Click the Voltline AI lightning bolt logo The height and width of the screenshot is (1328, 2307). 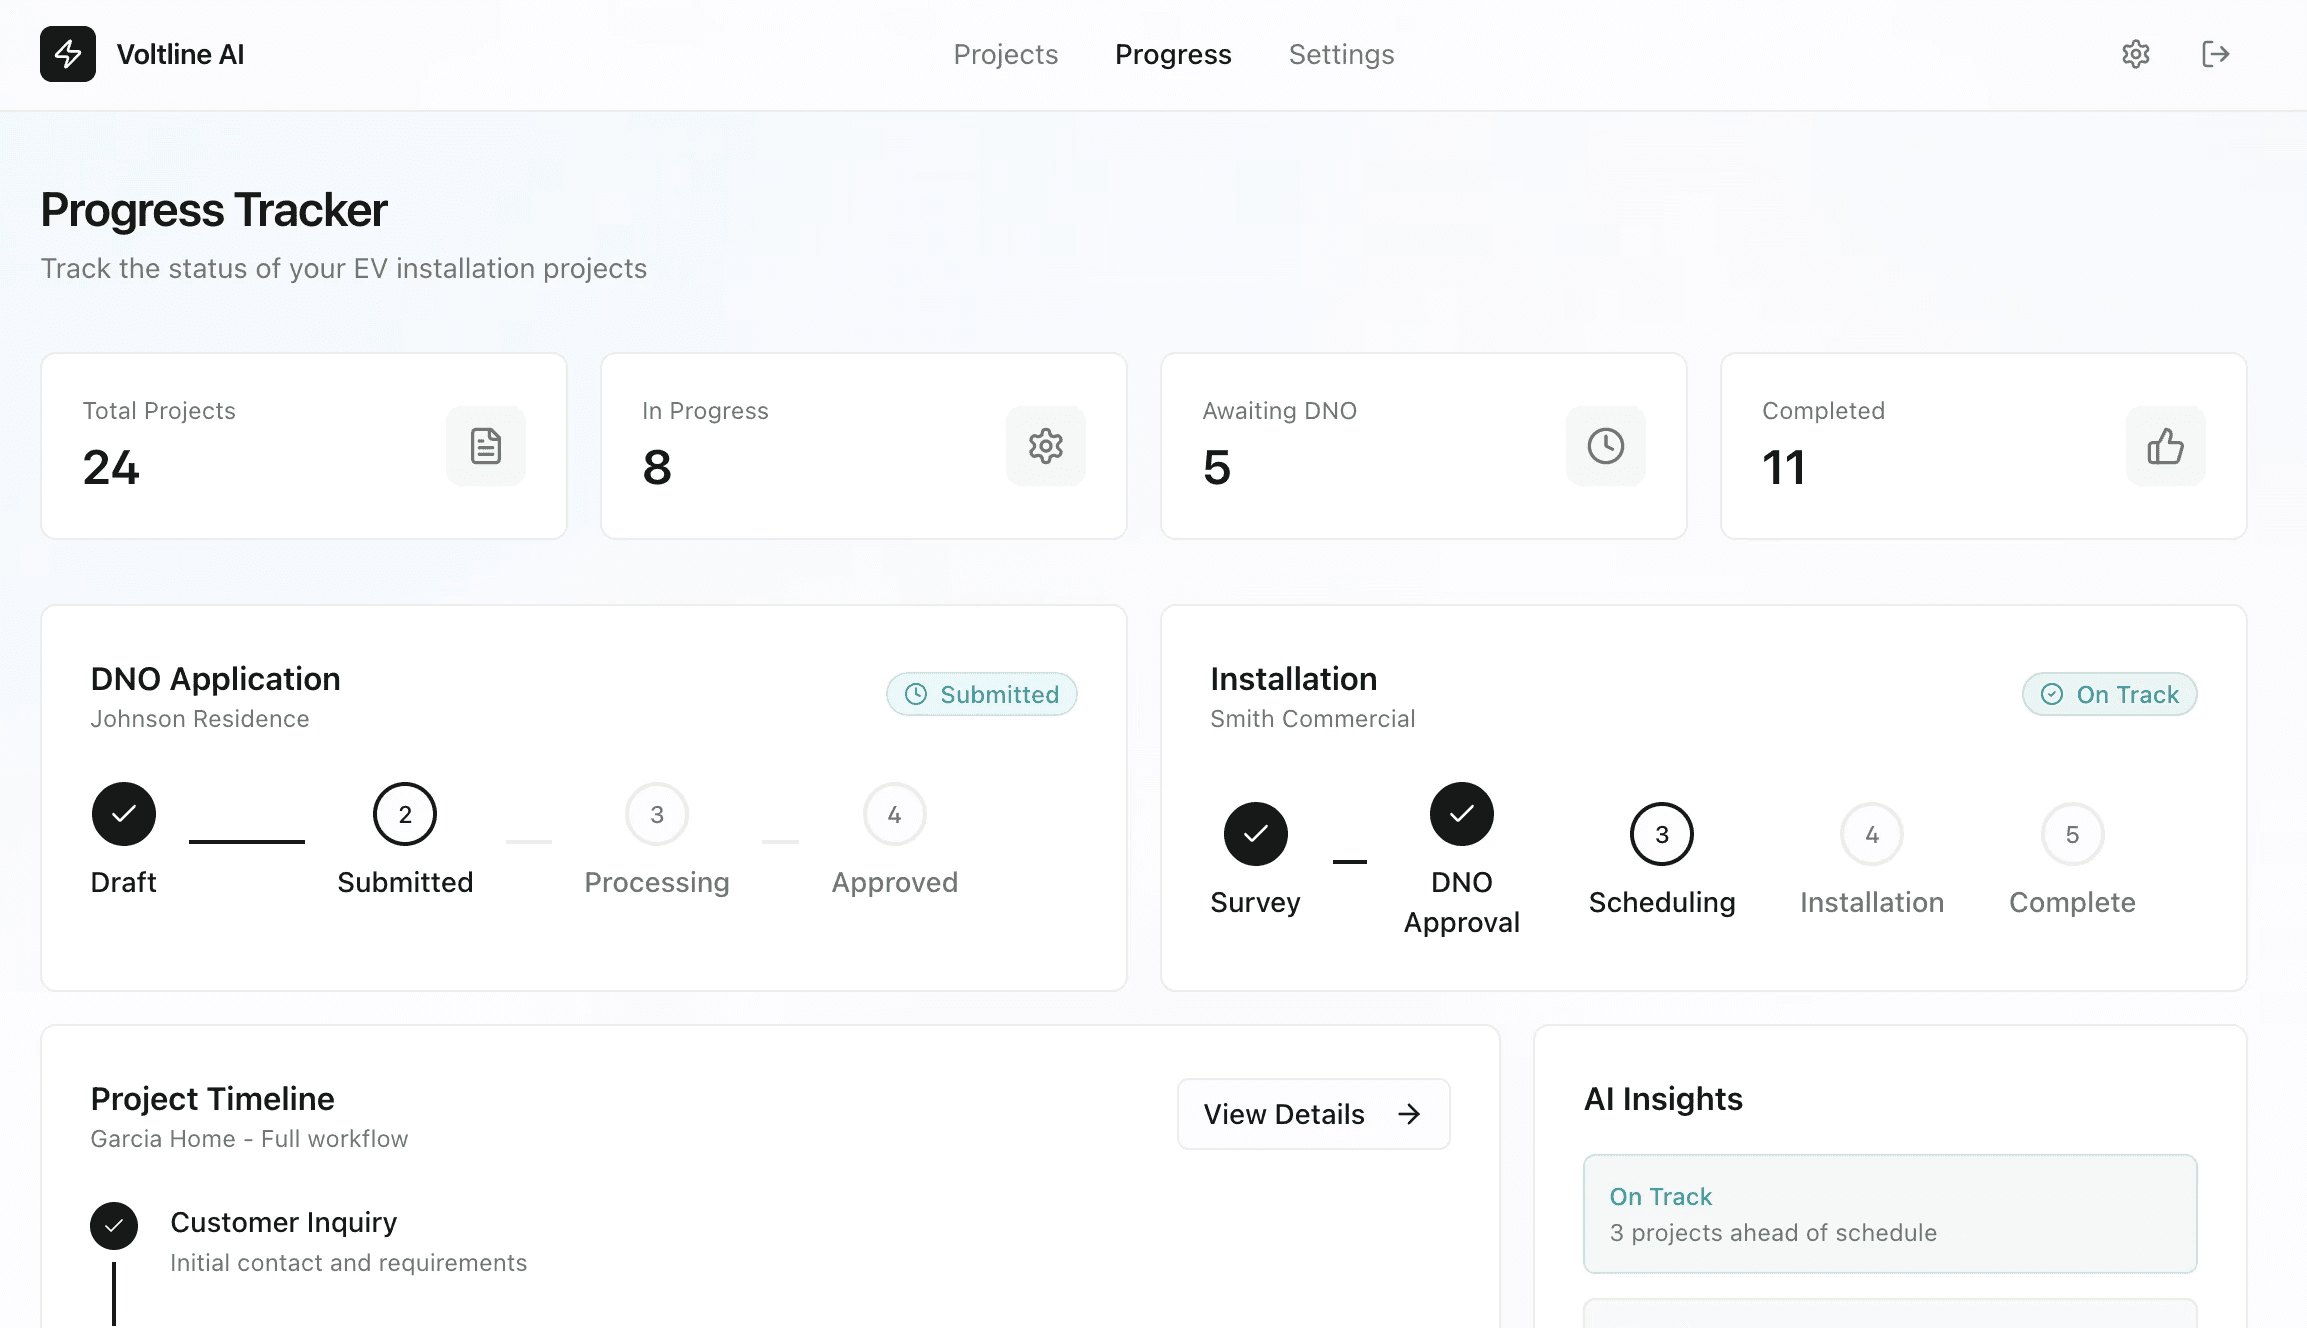pyautogui.click(x=68, y=54)
